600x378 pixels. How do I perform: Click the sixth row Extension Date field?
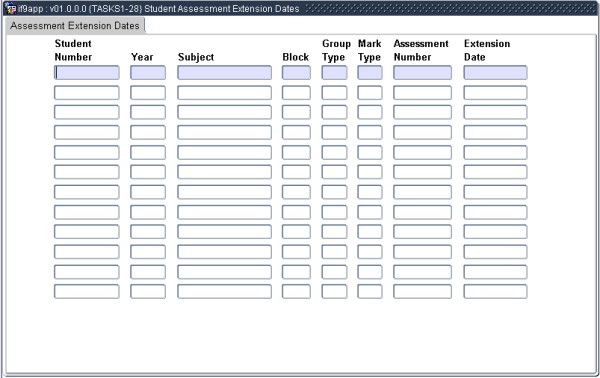click(x=495, y=172)
